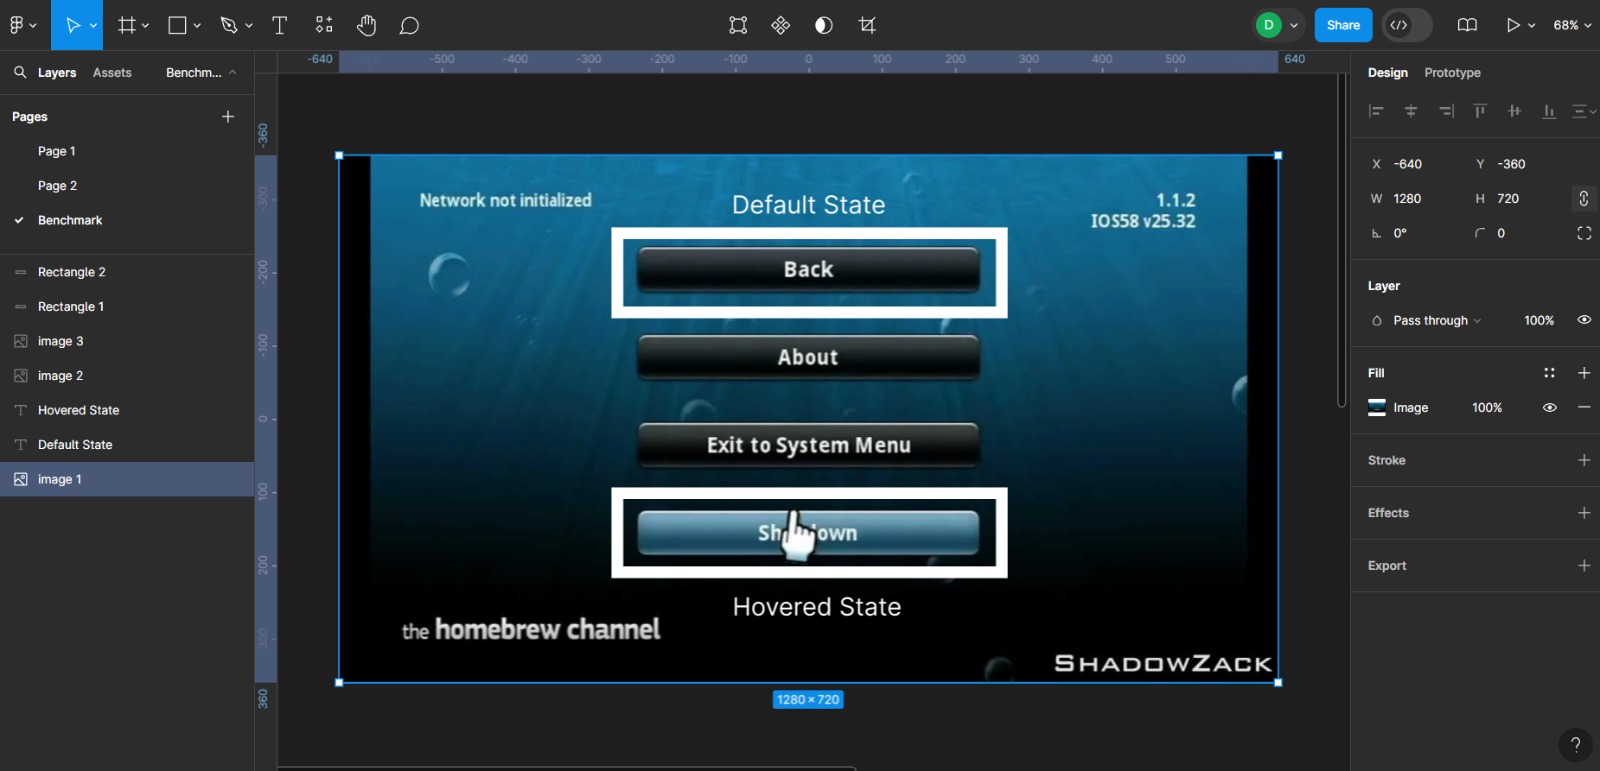
Task: Select the Move tool
Action: [72, 25]
